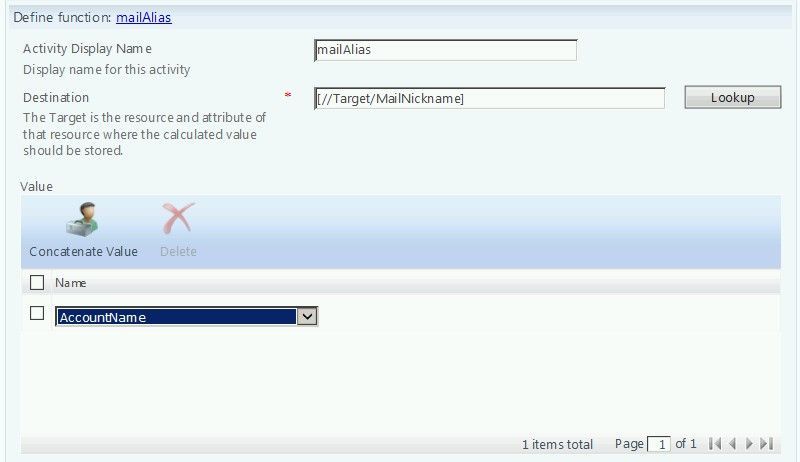Screen dimensions: 800x462
Task: Jump to the last page arrow
Action: [x=767, y=444]
